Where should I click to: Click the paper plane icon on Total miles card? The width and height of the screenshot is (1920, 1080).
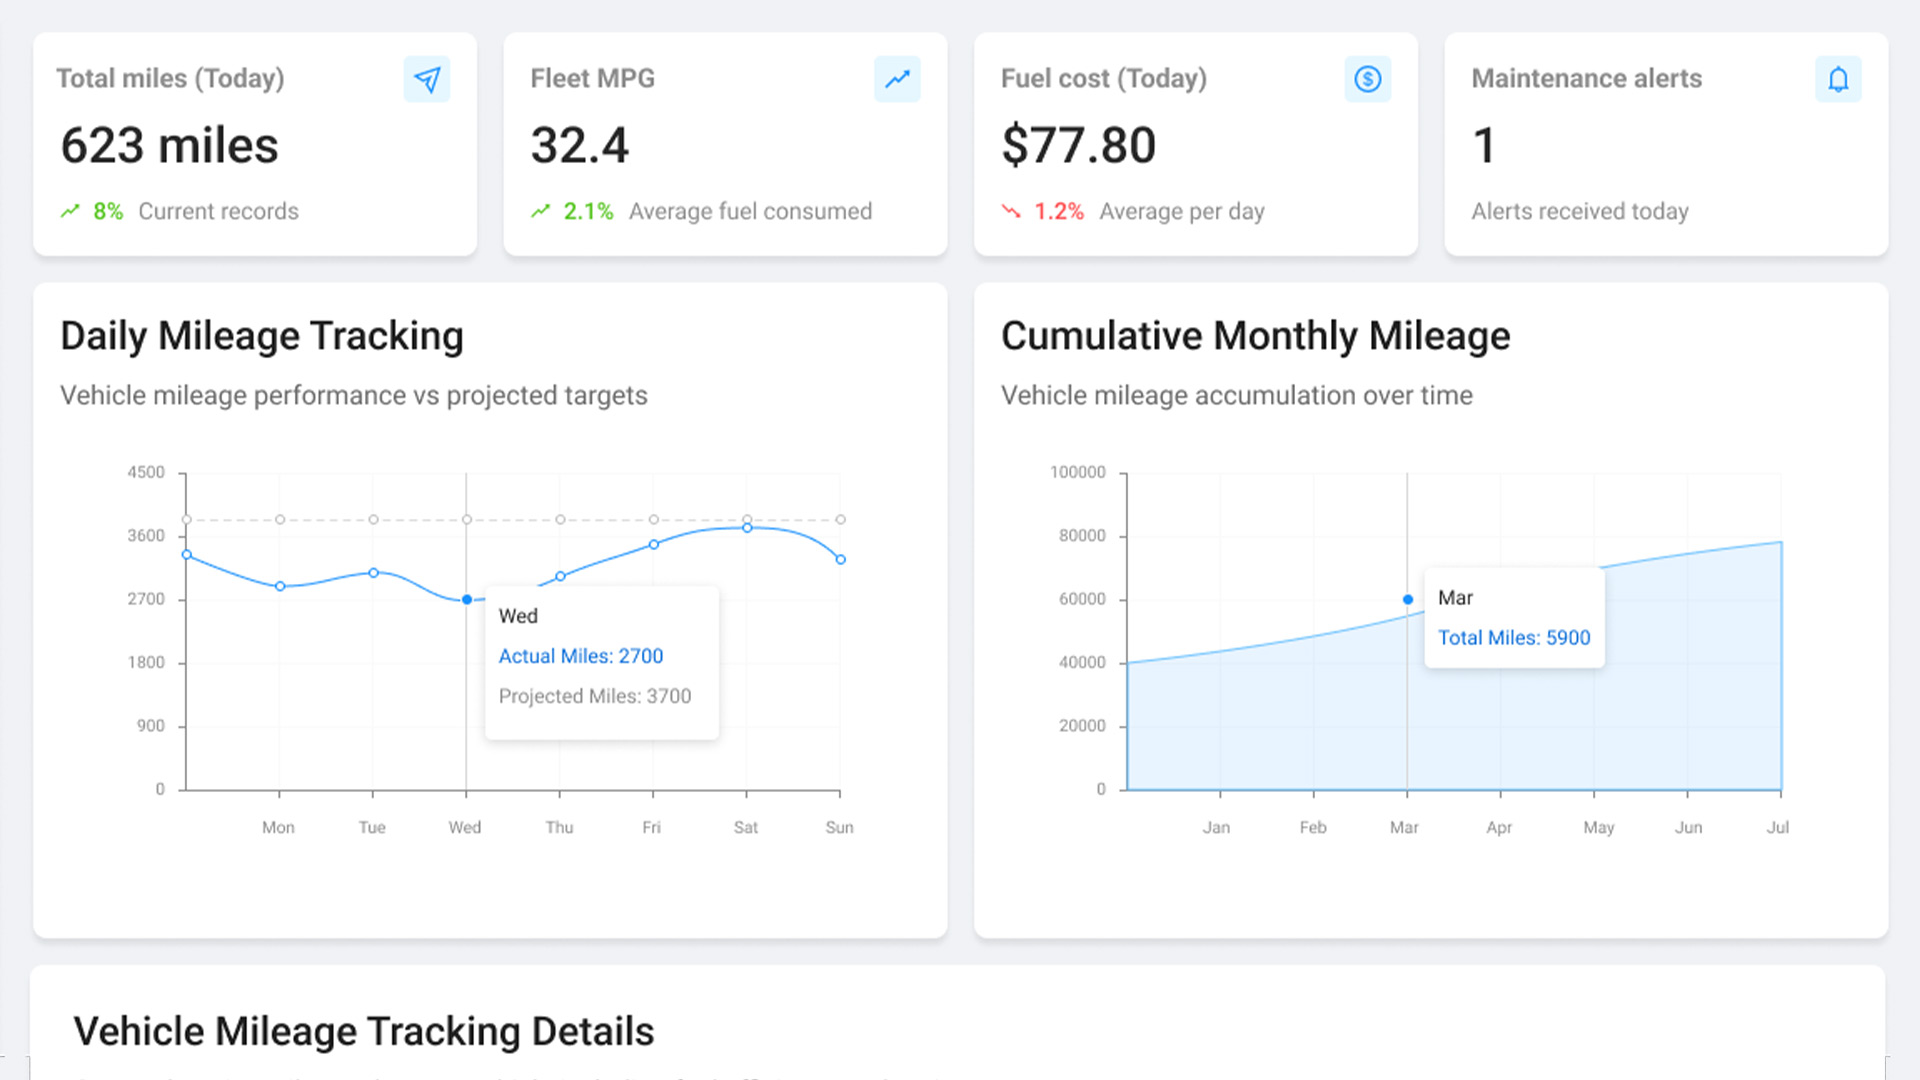[x=427, y=79]
